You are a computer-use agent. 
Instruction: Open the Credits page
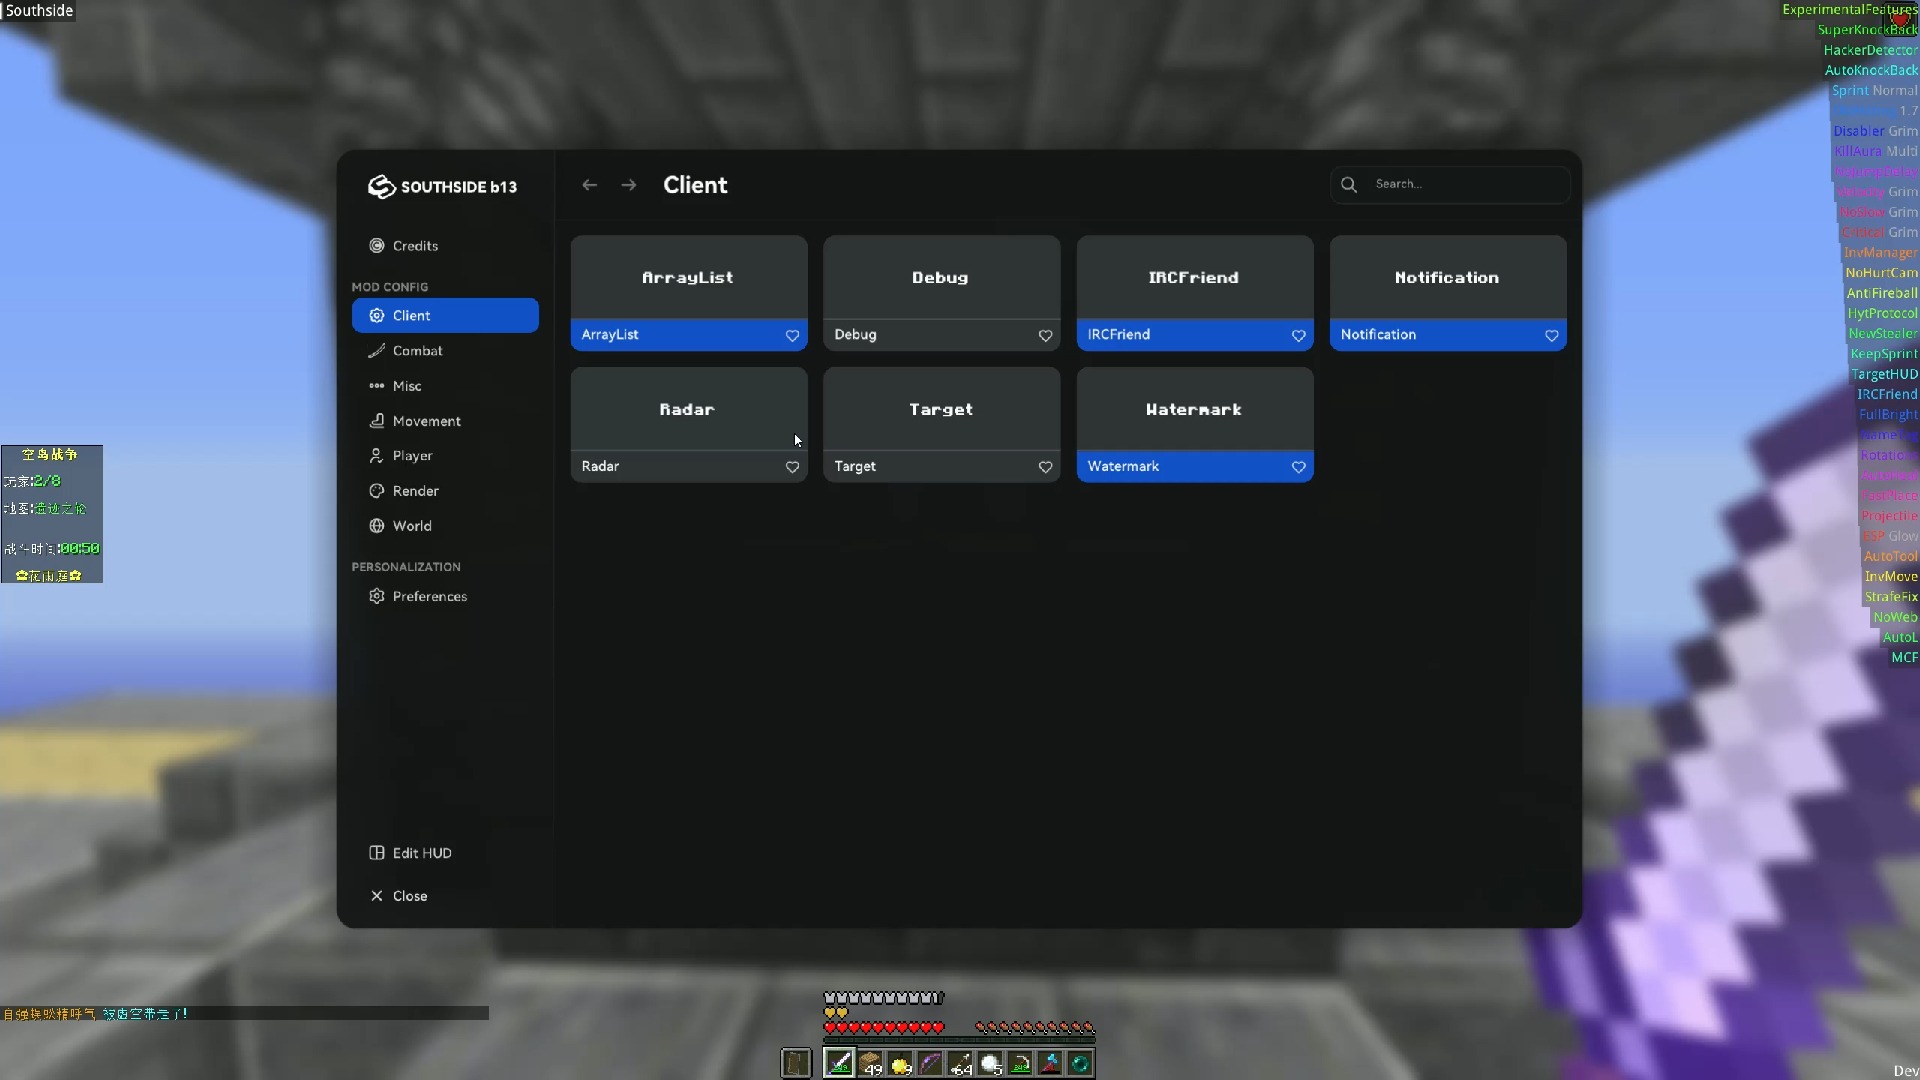coord(445,246)
